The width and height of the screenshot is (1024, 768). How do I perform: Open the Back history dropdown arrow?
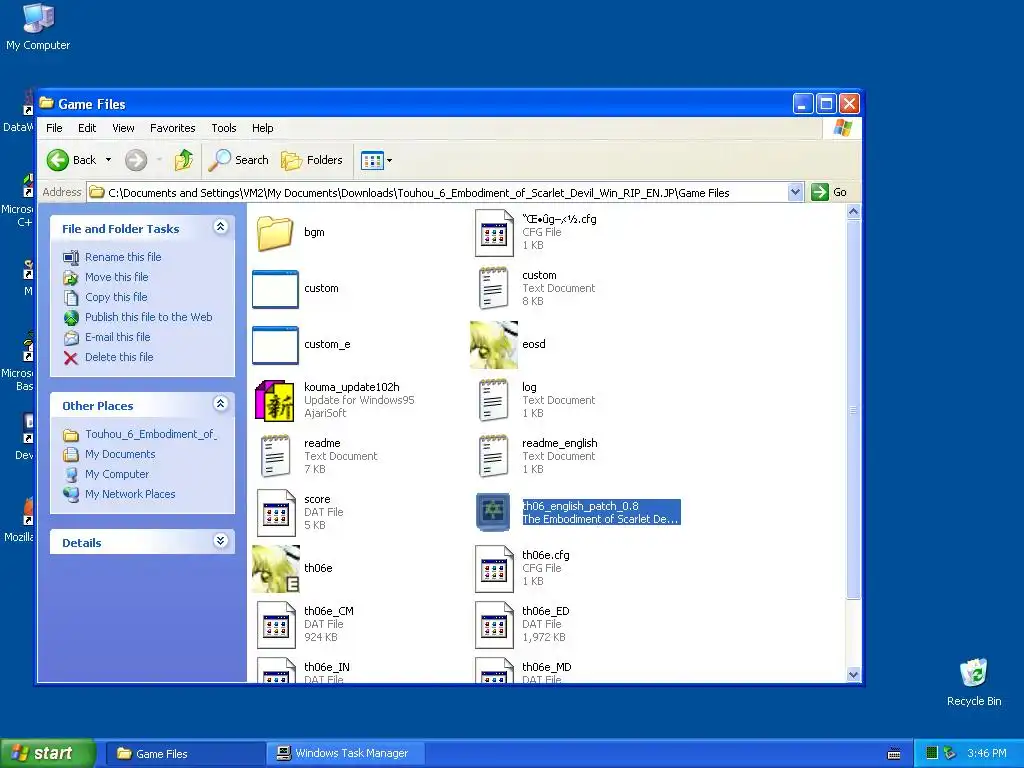pyautogui.click(x=108, y=160)
